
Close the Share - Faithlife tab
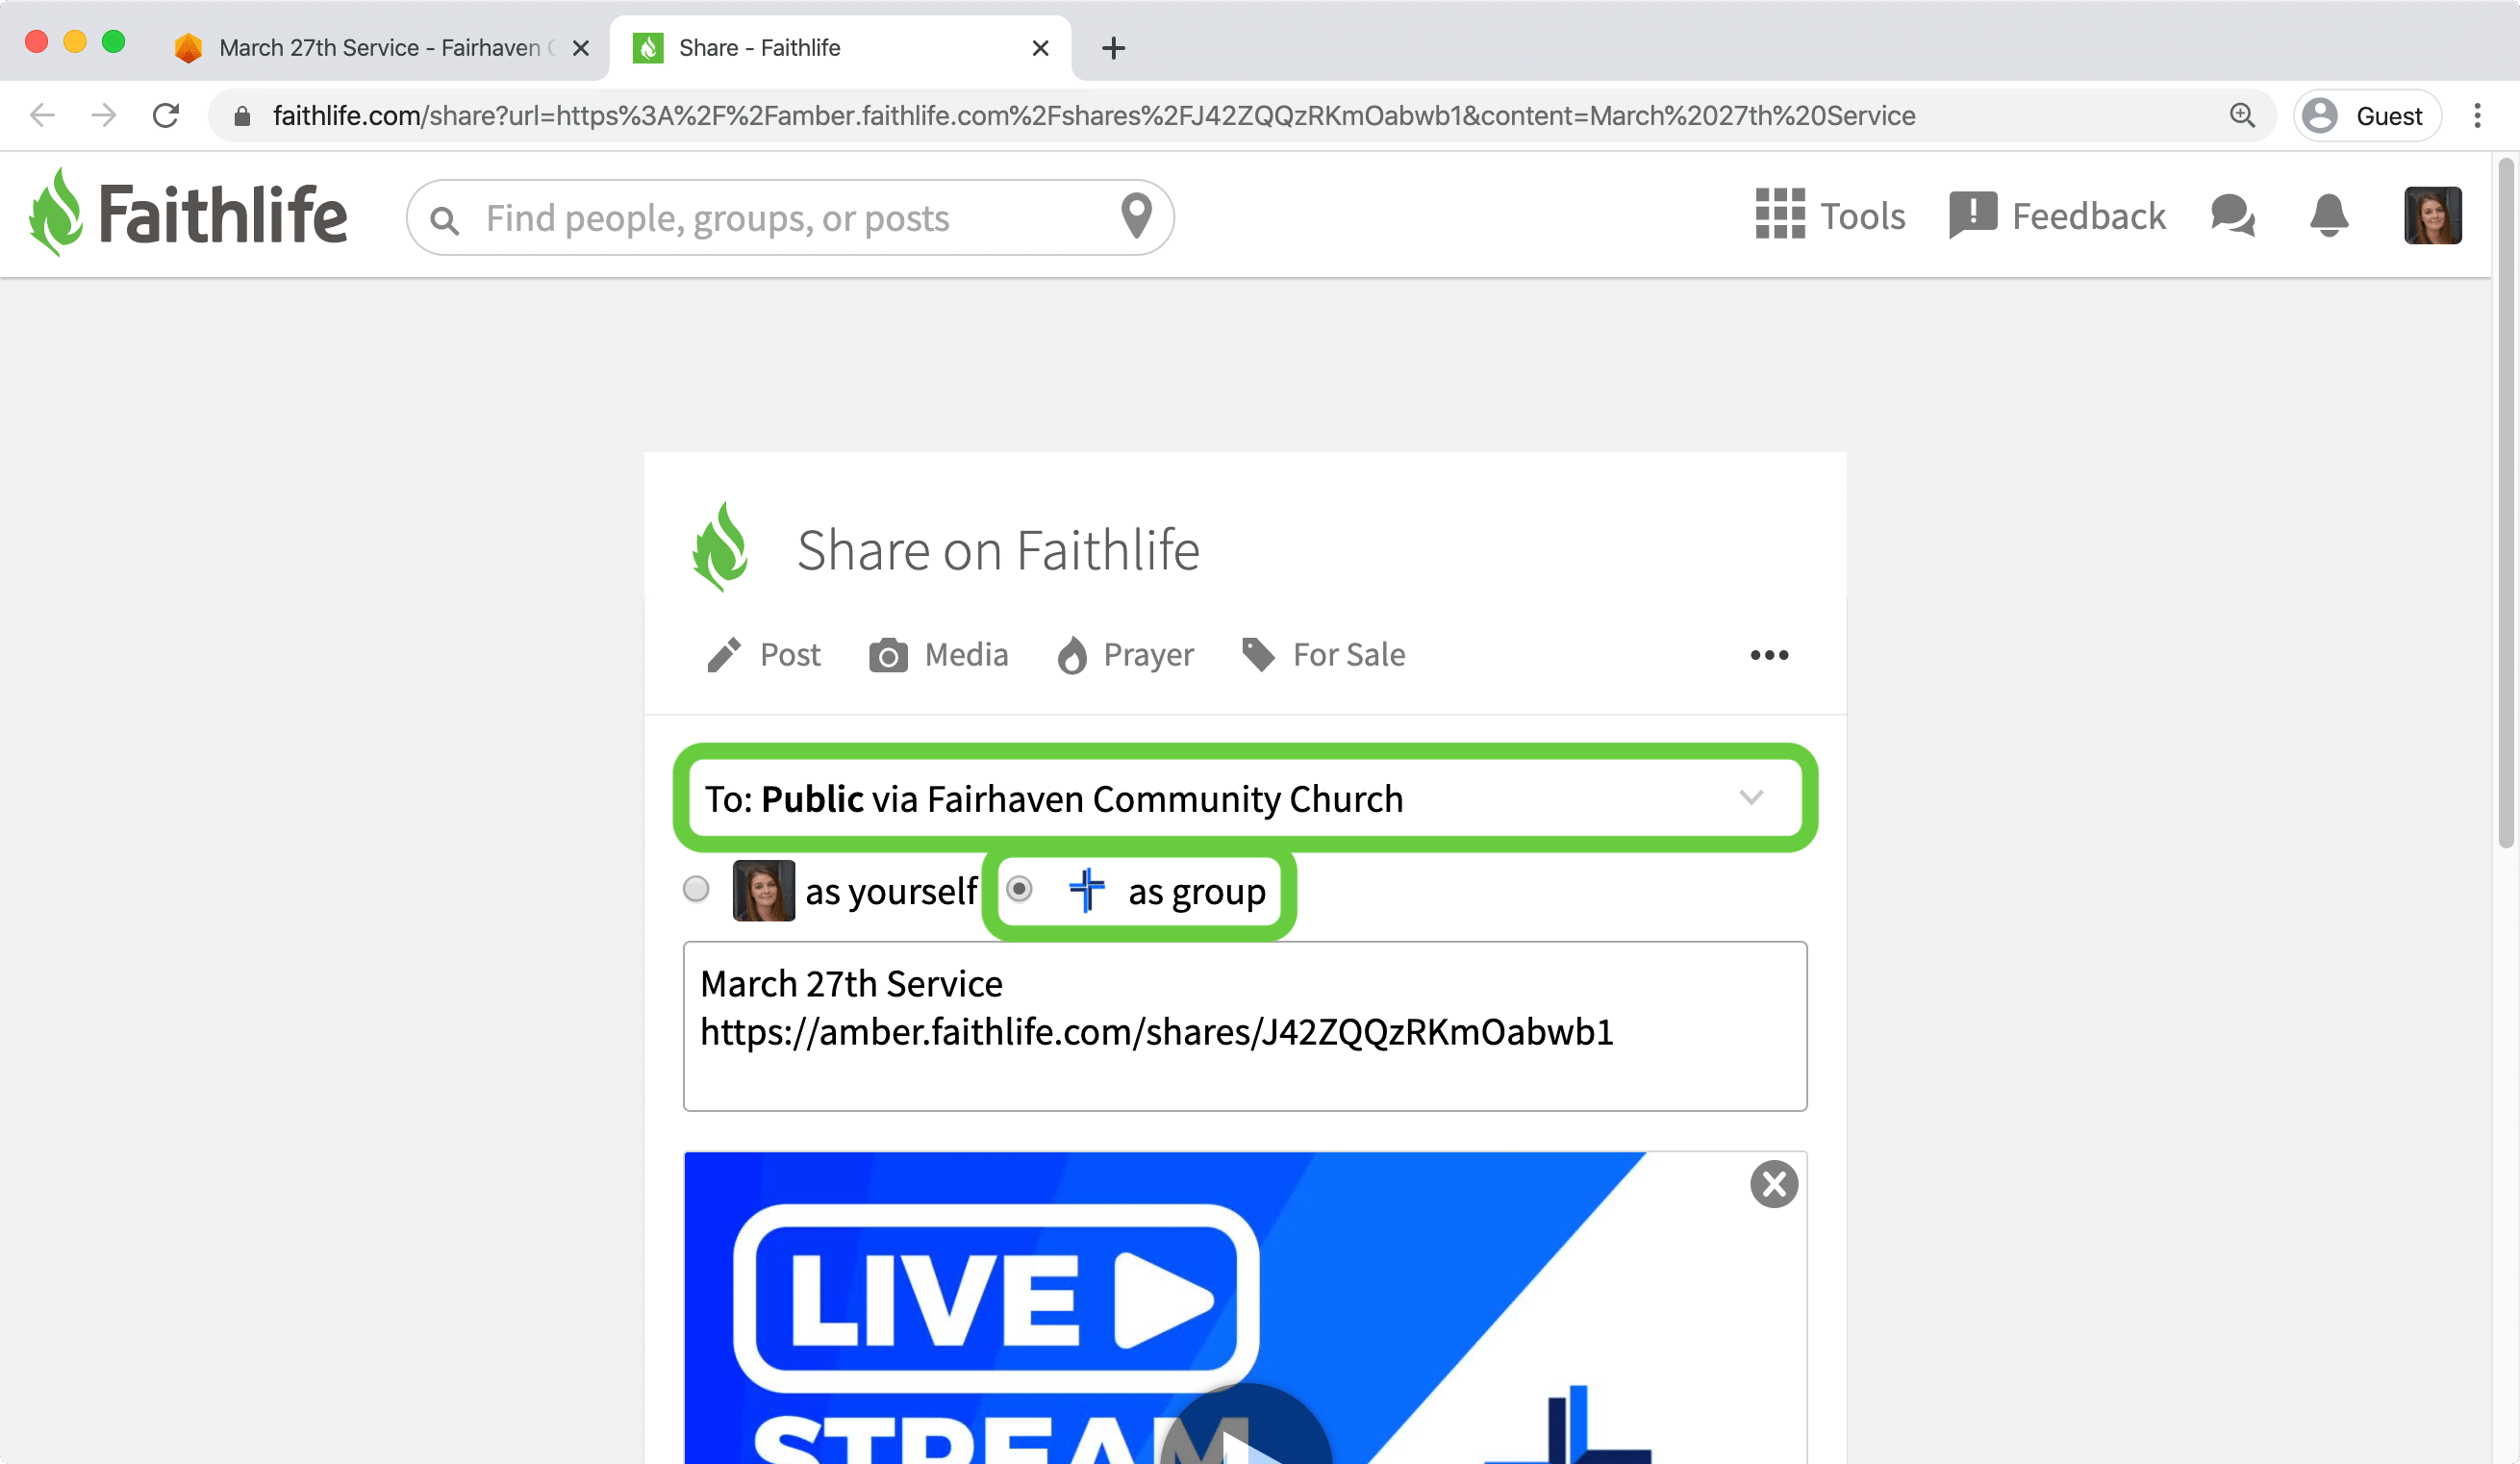pos(1040,48)
